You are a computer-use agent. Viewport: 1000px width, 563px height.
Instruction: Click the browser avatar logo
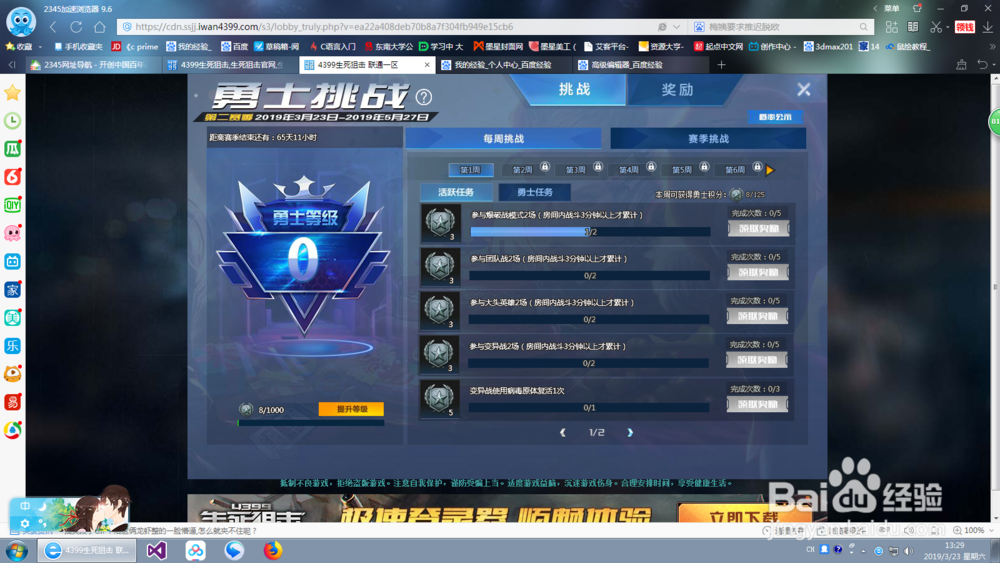pyautogui.click(x=21, y=22)
